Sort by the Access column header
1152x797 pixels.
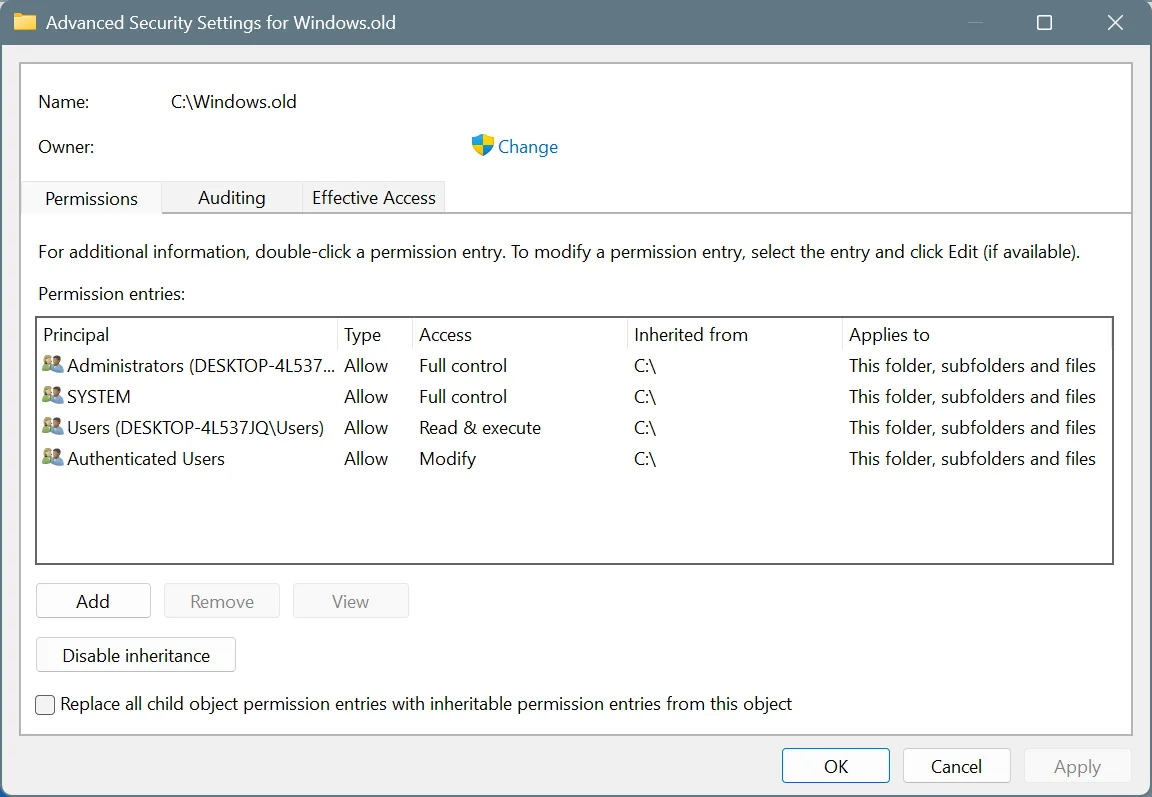(519, 334)
